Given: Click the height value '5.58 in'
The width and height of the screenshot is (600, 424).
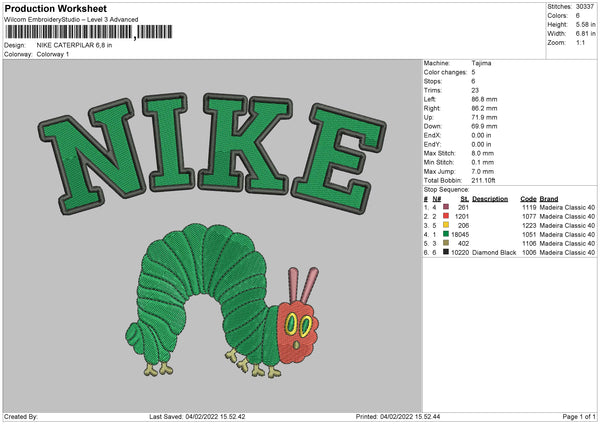Looking at the screenshot, I should [585, 24].
